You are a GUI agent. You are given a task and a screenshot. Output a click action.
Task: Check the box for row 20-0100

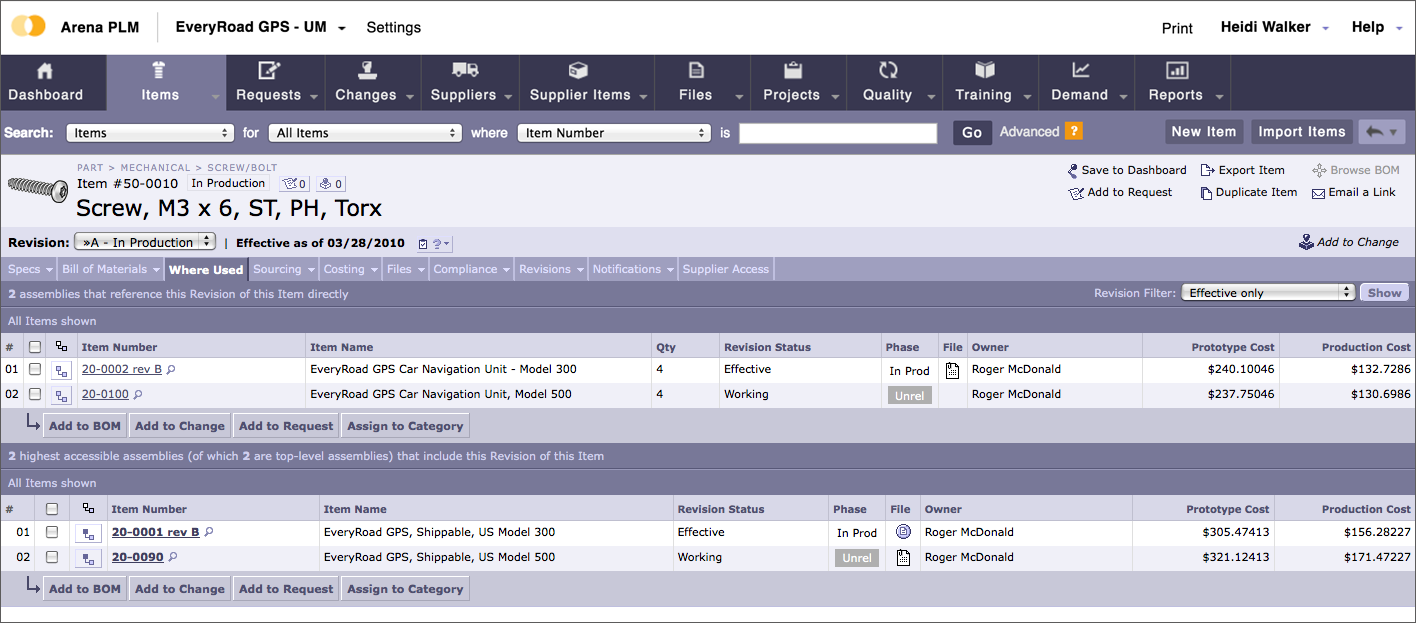[35, 394]
